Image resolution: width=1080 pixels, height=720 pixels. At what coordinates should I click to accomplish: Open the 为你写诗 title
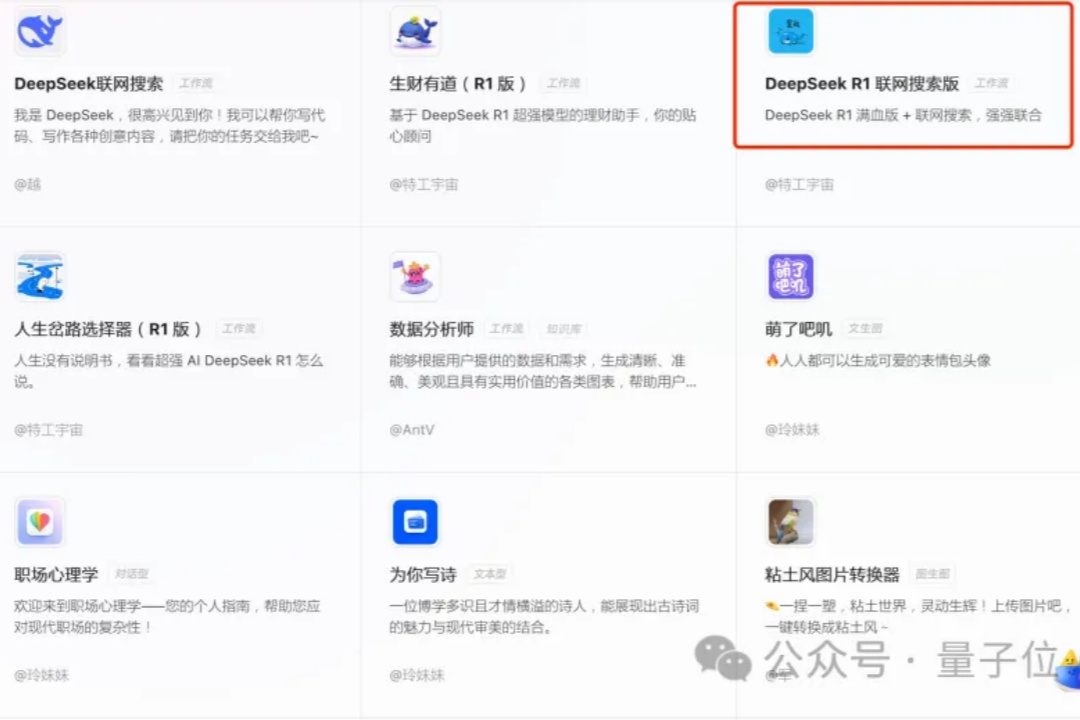tap(423, 574)
